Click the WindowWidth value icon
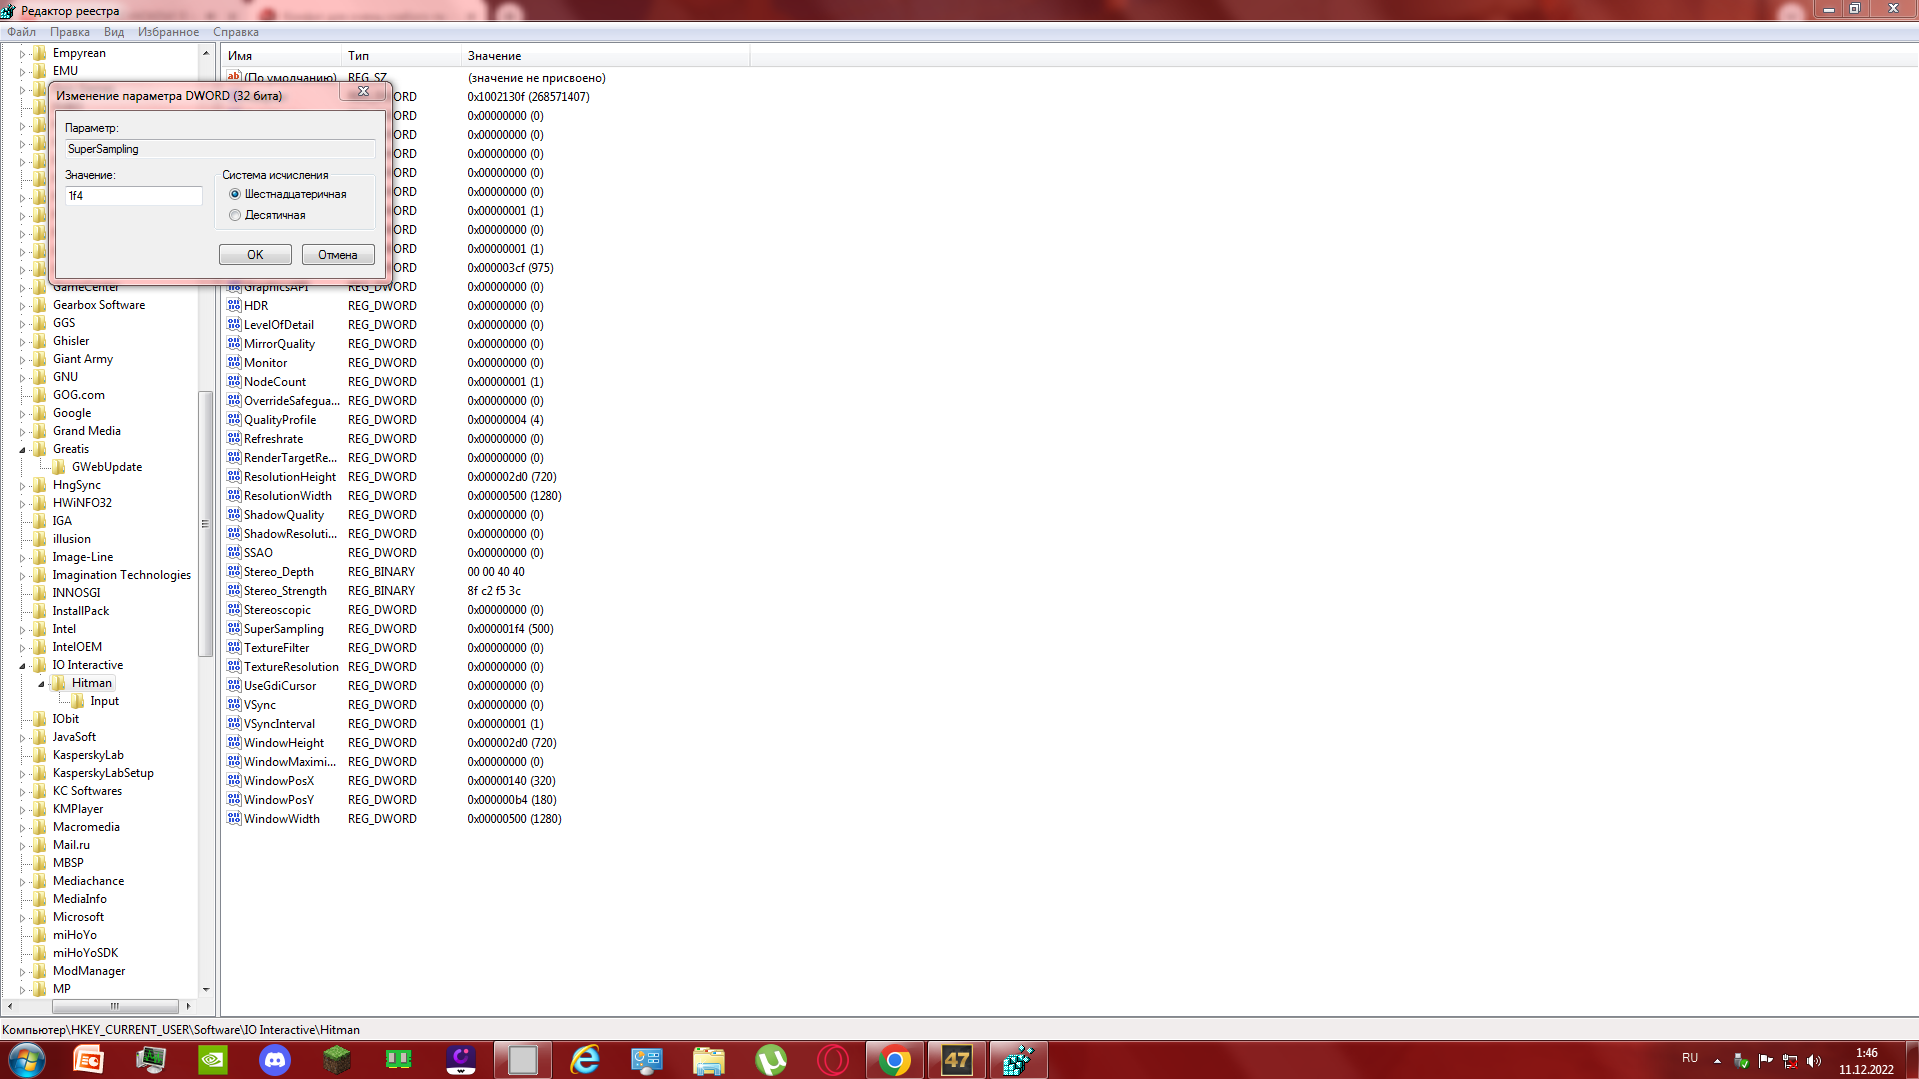1919x1079 pixels. pyautogui.click(x=234, y=819)
